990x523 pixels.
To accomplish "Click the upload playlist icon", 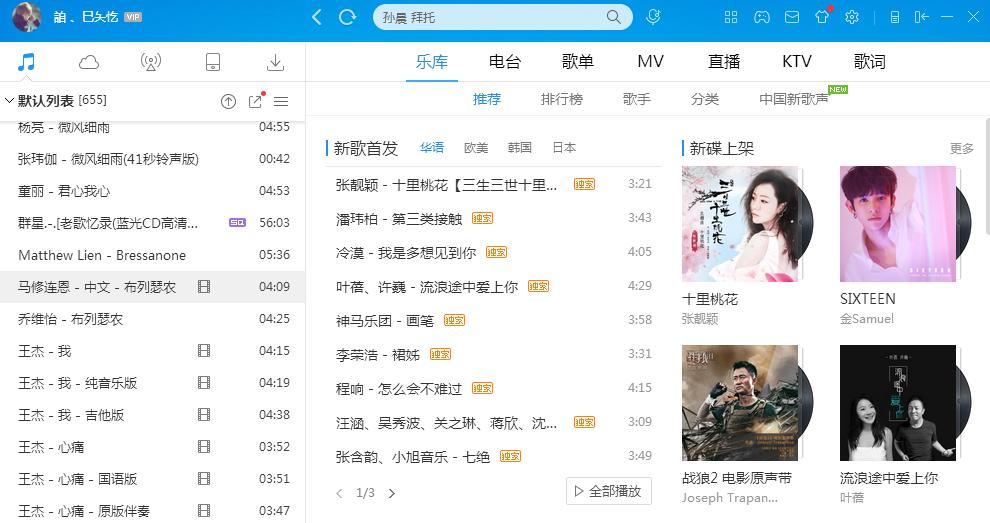I will coord(229,101).
